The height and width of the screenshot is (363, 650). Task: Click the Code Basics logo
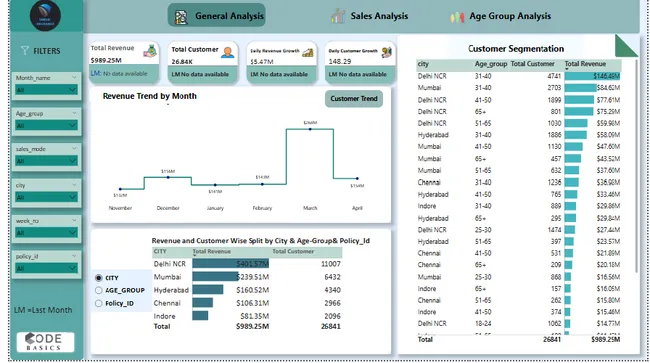coord(46,342)
